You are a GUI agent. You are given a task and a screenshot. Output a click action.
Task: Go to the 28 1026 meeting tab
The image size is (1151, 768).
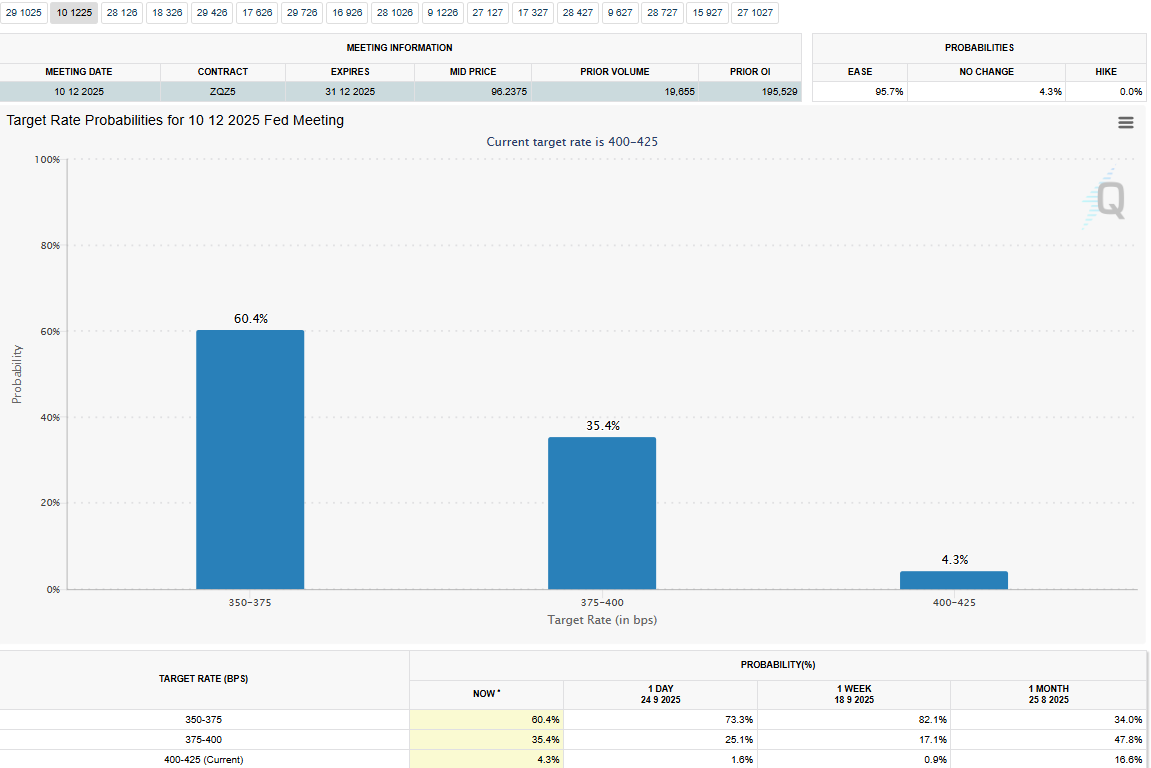(x=395, y=13)
